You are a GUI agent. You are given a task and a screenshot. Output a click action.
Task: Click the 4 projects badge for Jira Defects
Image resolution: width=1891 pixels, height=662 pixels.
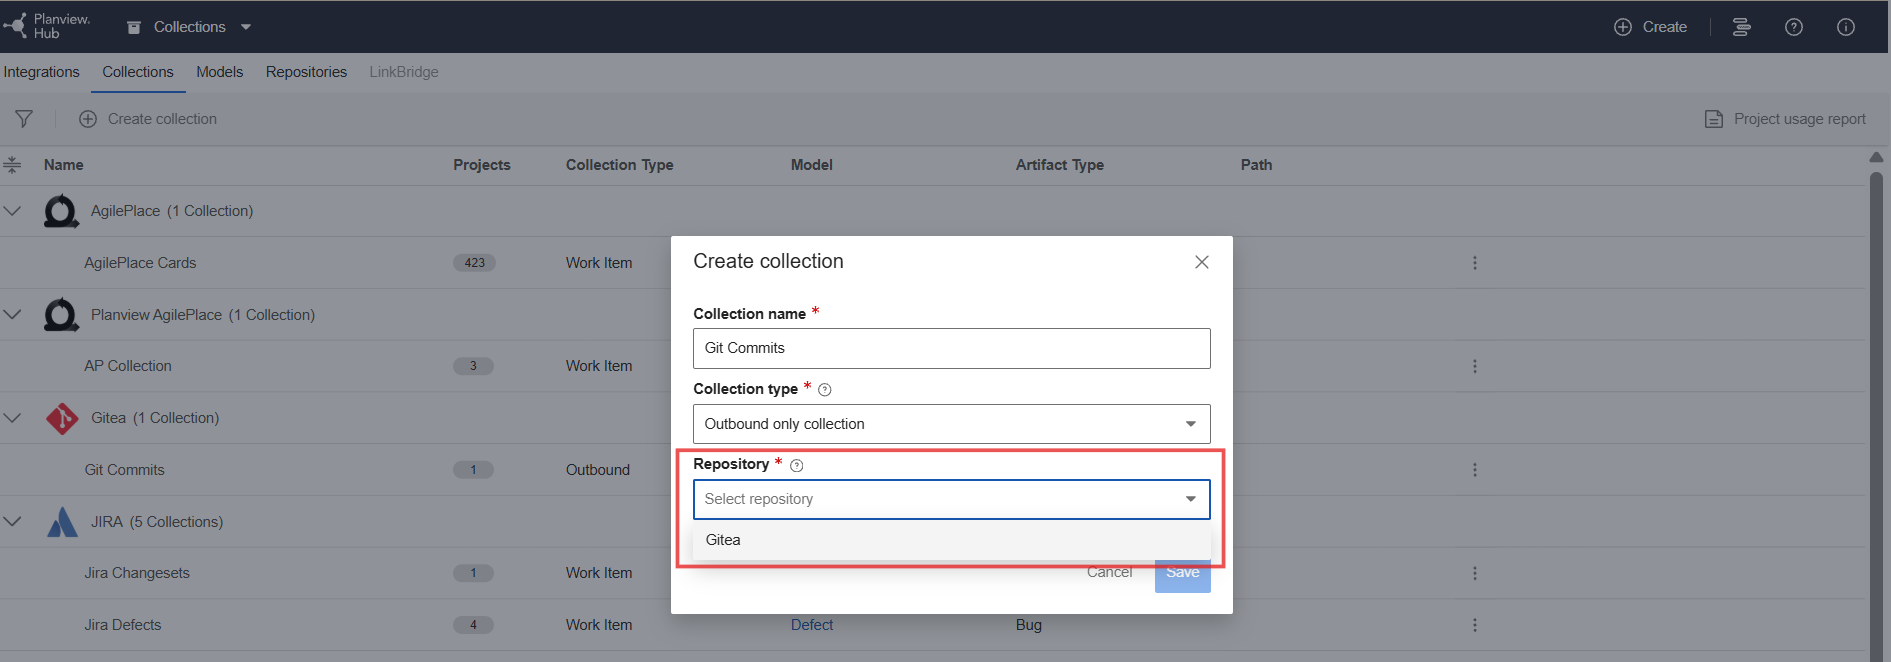[x=473, y=625]
